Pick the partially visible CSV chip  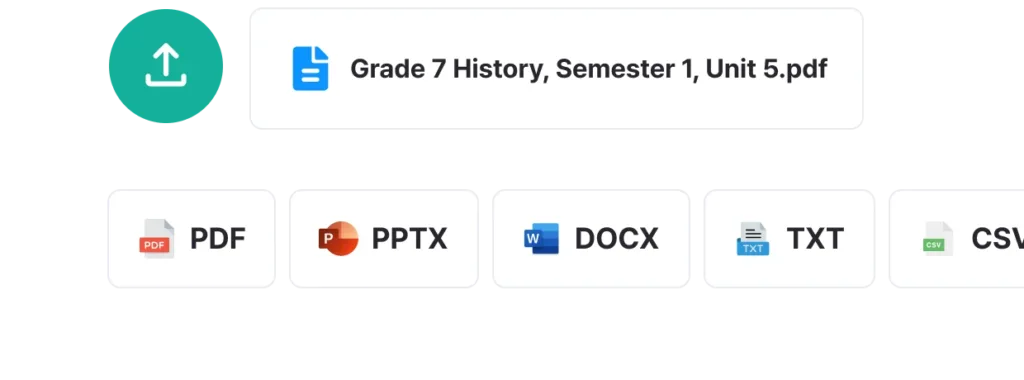[x=957, y=238]
